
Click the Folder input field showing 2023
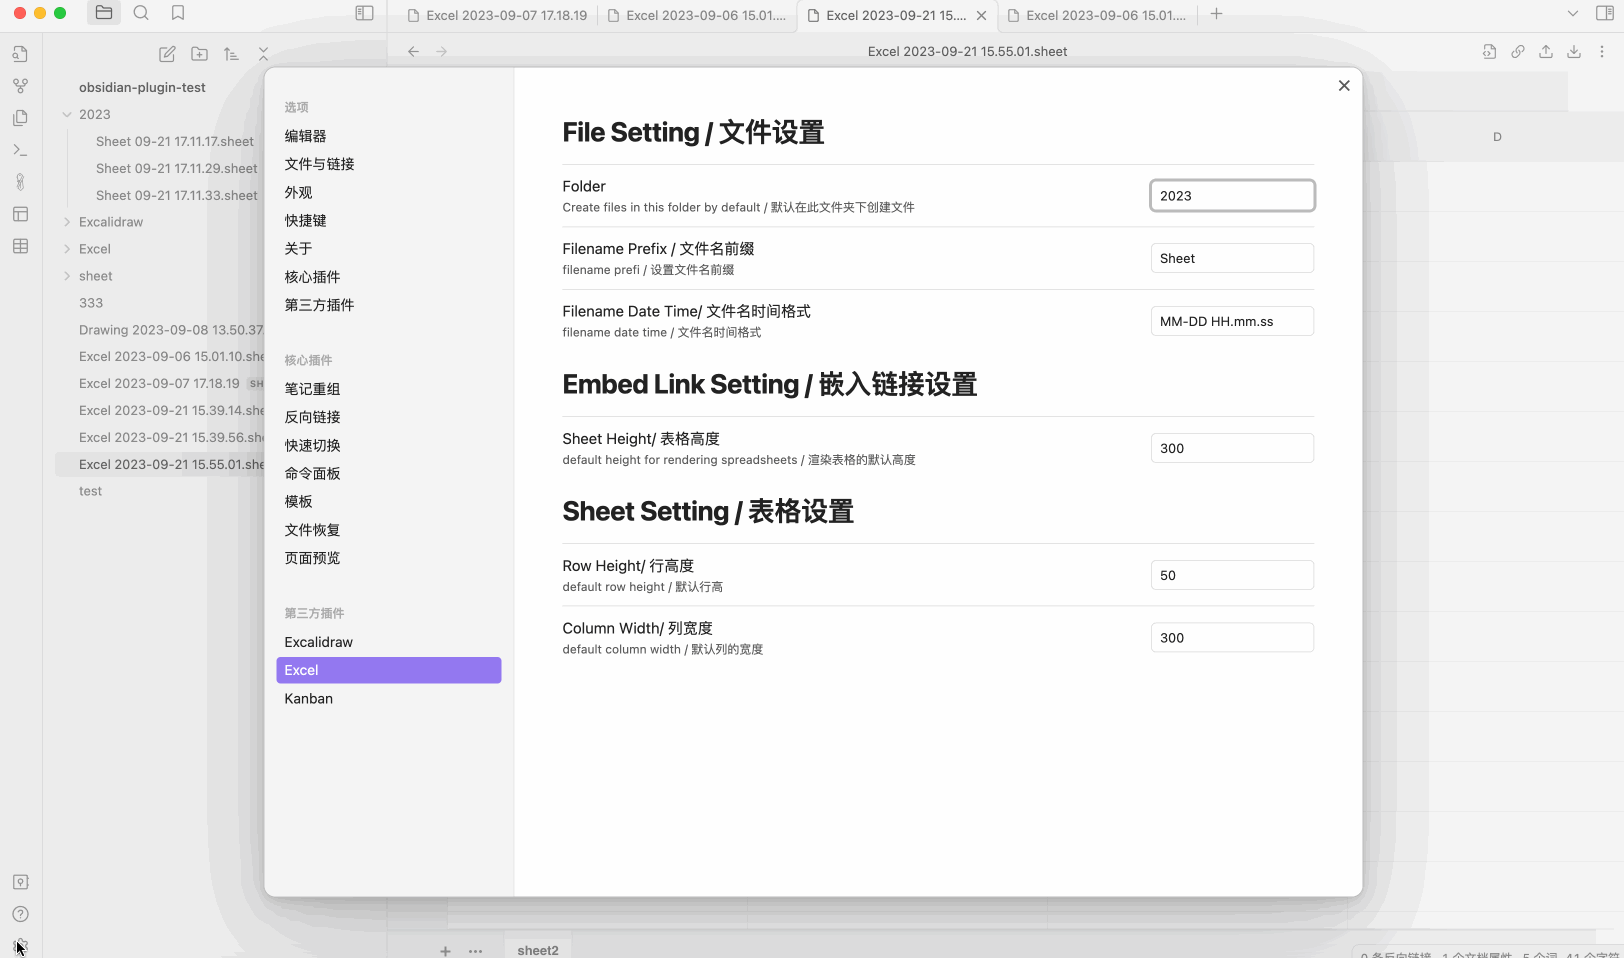1232,196
